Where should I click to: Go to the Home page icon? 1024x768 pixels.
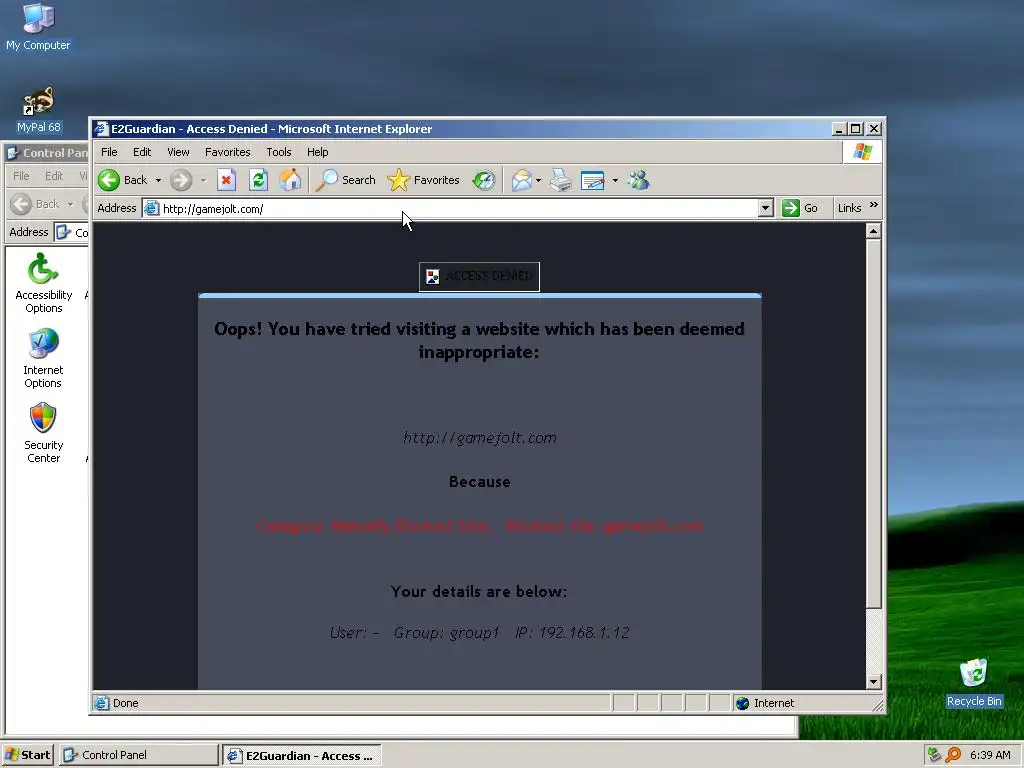[291, 180]
